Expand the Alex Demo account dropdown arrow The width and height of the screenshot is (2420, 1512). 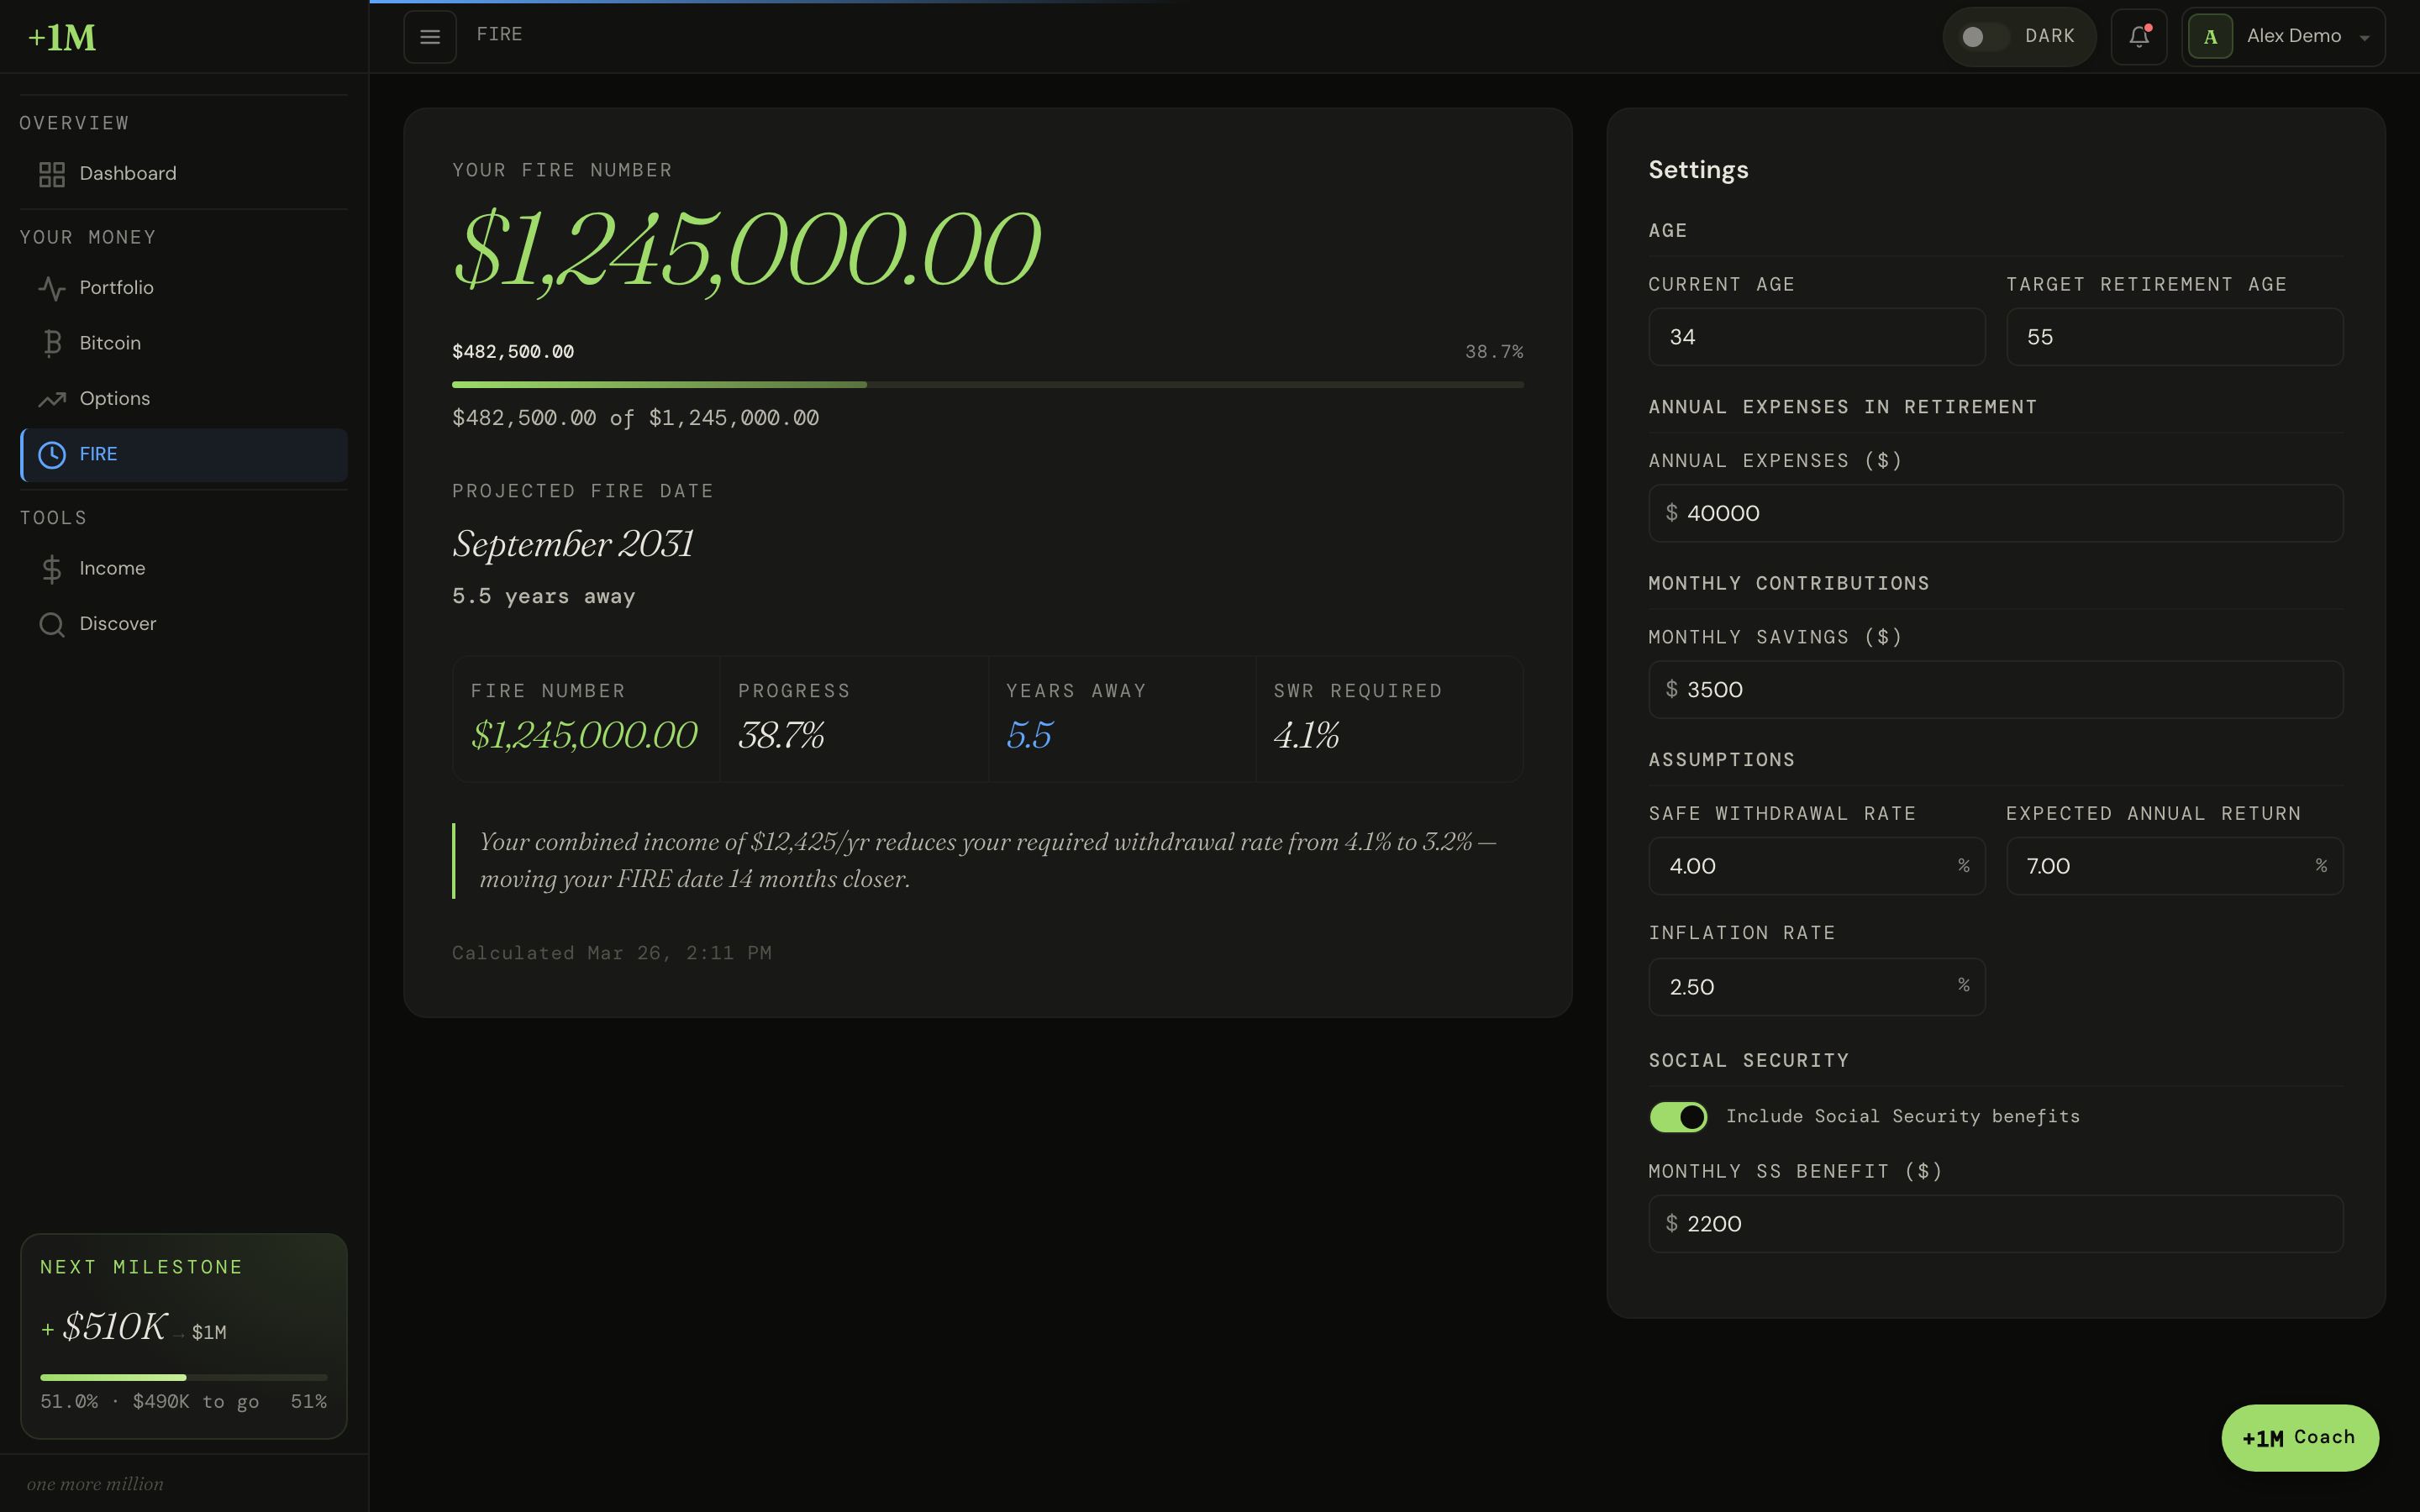click(x=2364, y=38)
